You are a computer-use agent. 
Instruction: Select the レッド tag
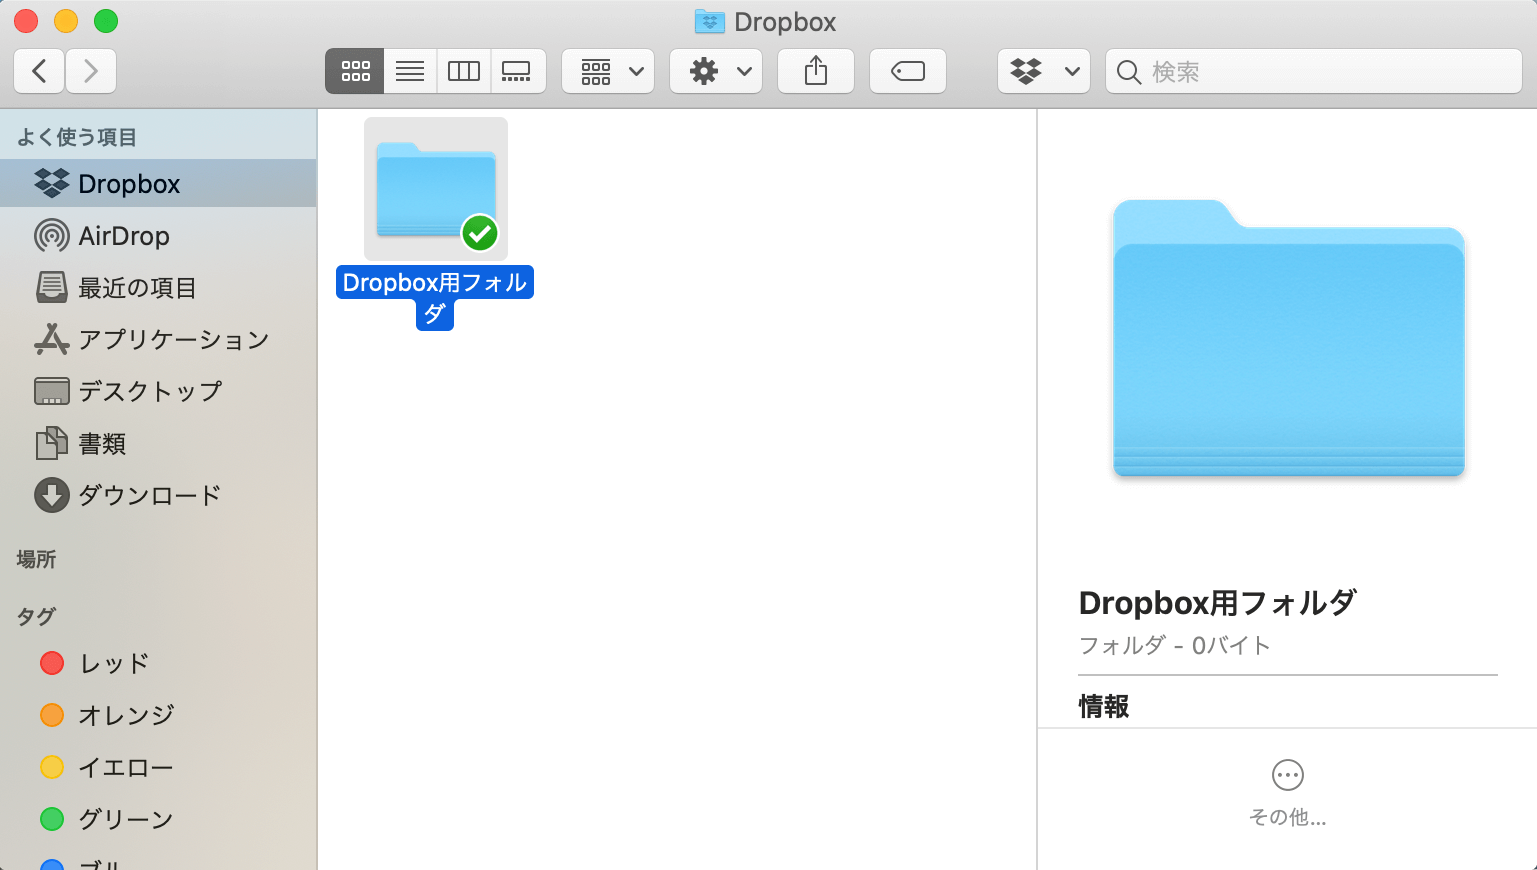pyautogui.click(x=158, y=663)
